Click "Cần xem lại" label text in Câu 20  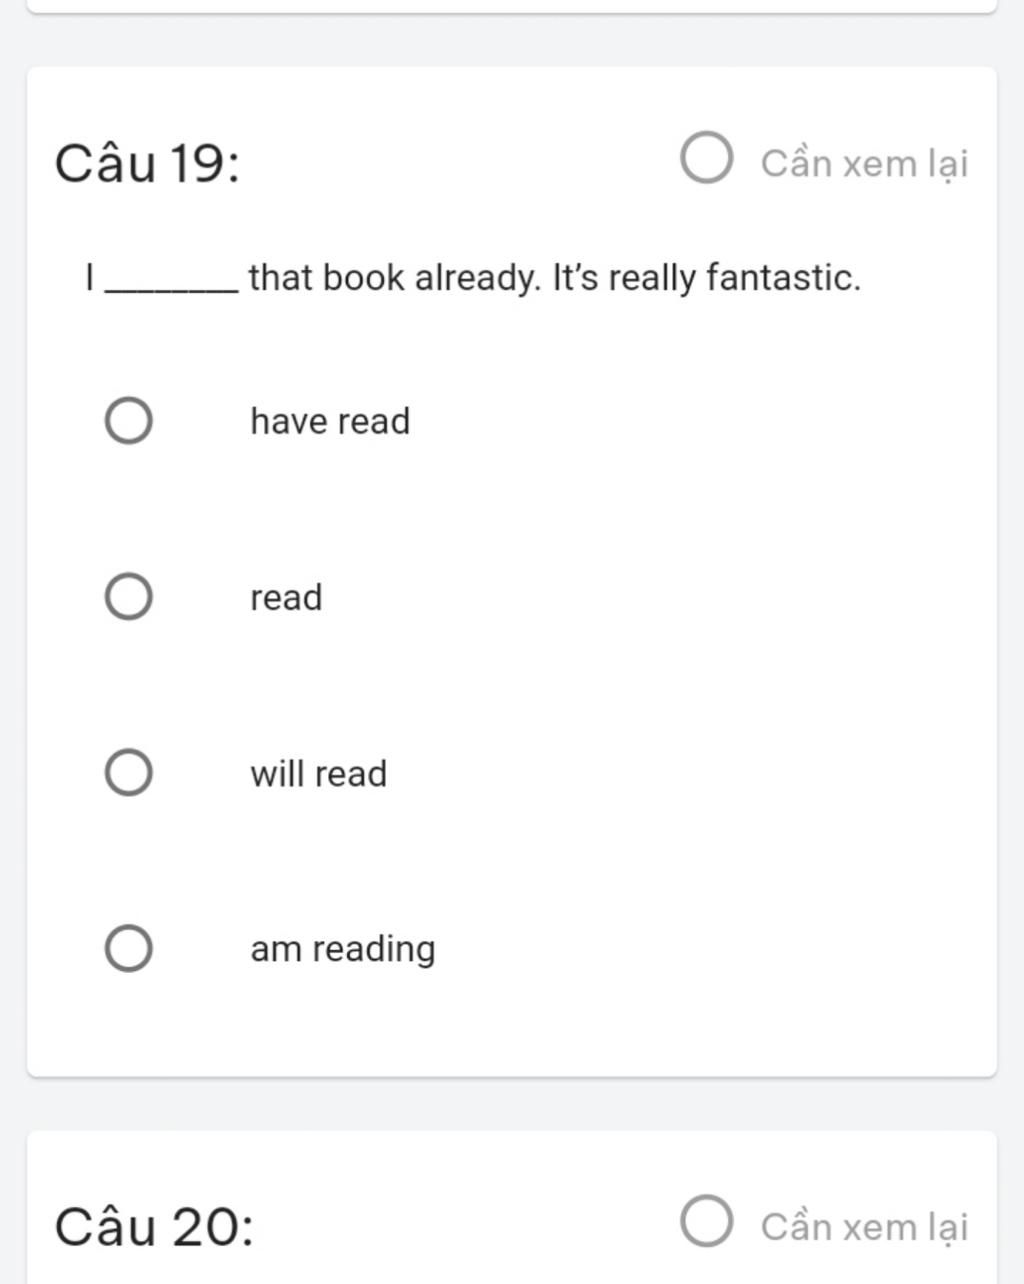point(864,1226)
